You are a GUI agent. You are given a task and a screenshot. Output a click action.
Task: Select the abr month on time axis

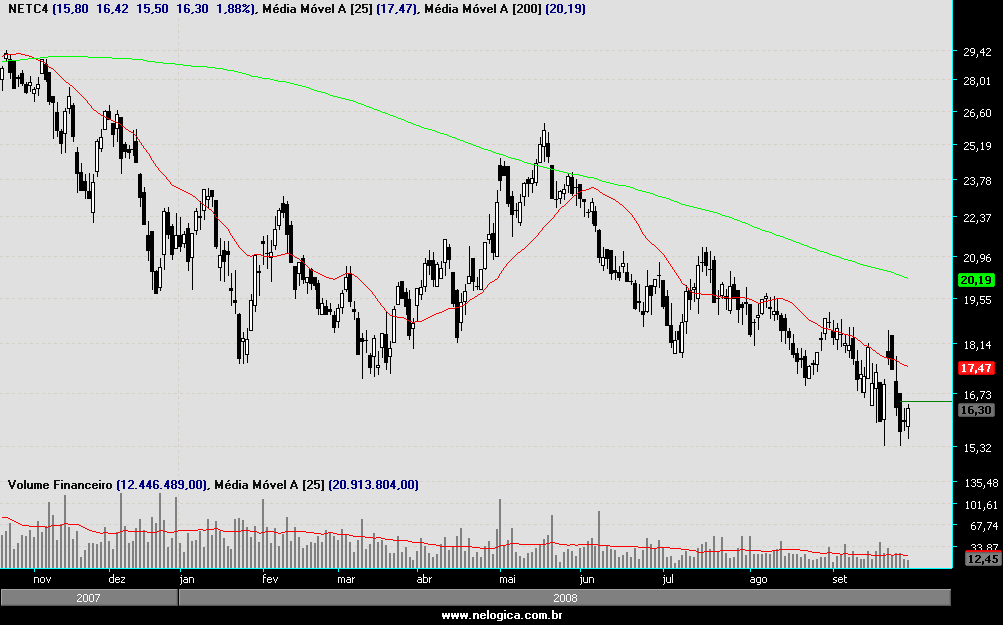pyautogui.click(x=424, y=580)
